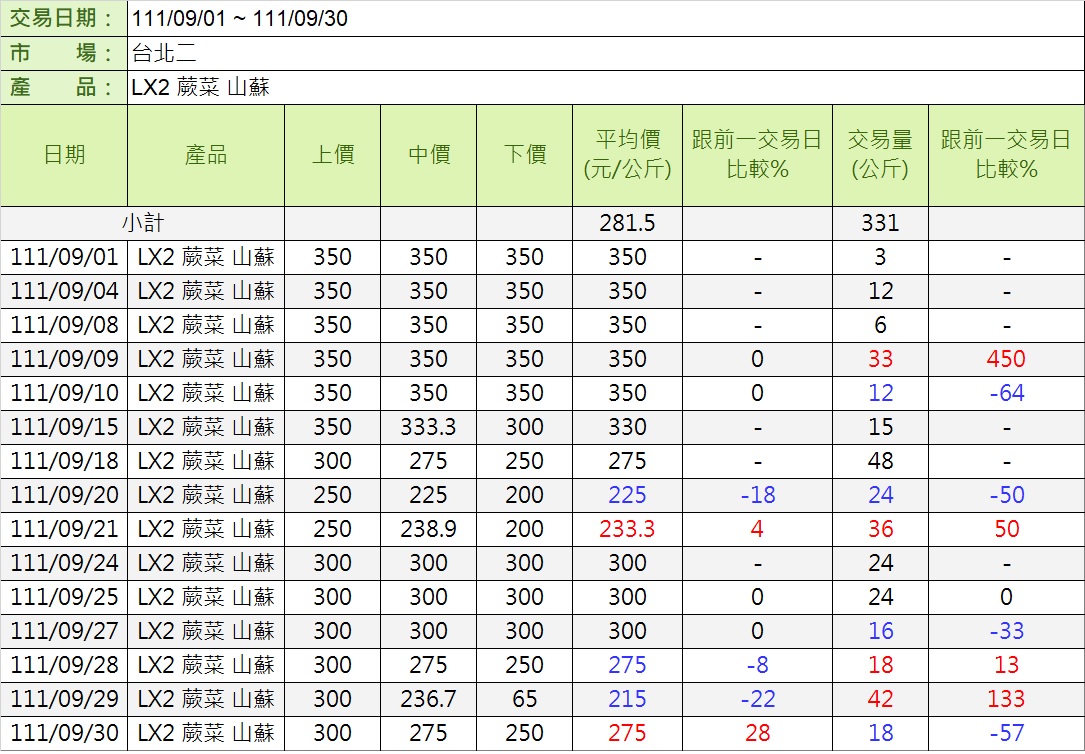
Task: Click the 日期 column header
Action: coord(64,155)
